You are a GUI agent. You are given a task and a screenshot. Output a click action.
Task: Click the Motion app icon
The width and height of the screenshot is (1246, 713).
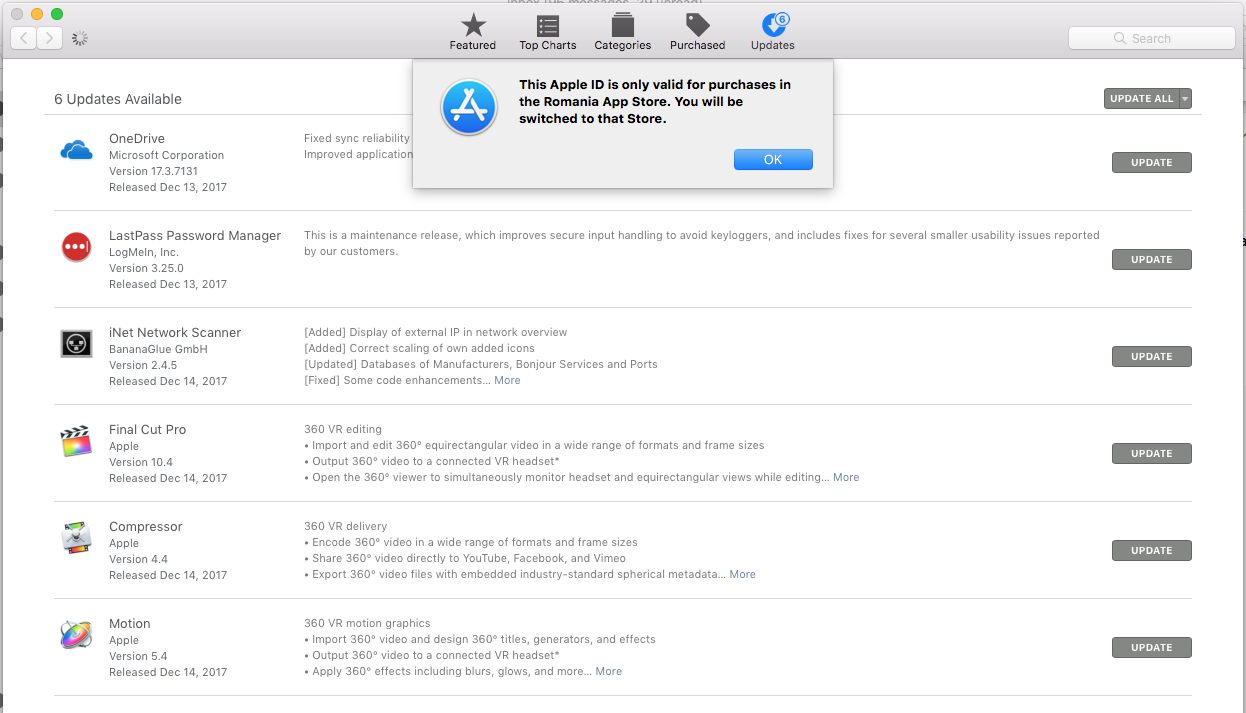click(76, 635)
